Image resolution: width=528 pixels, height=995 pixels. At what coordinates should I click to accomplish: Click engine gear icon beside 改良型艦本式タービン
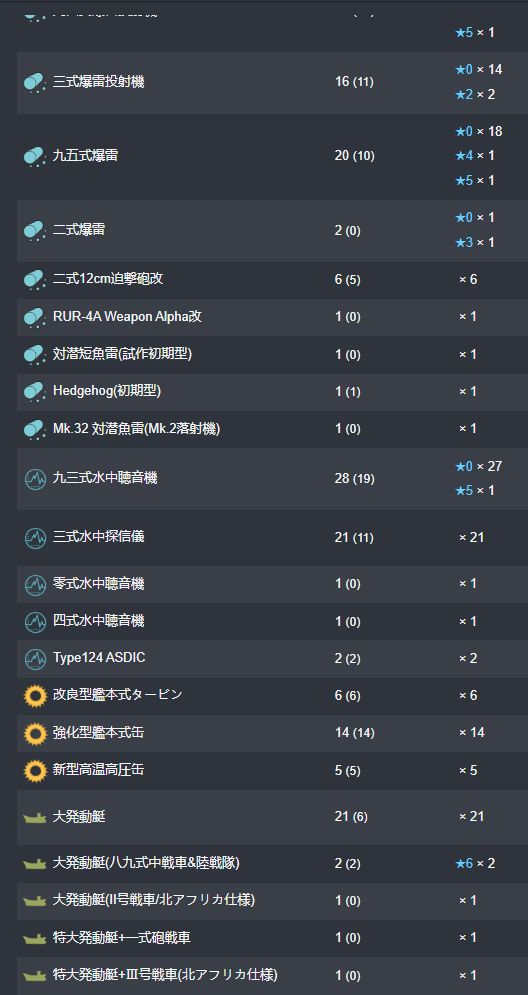[35, 696]
